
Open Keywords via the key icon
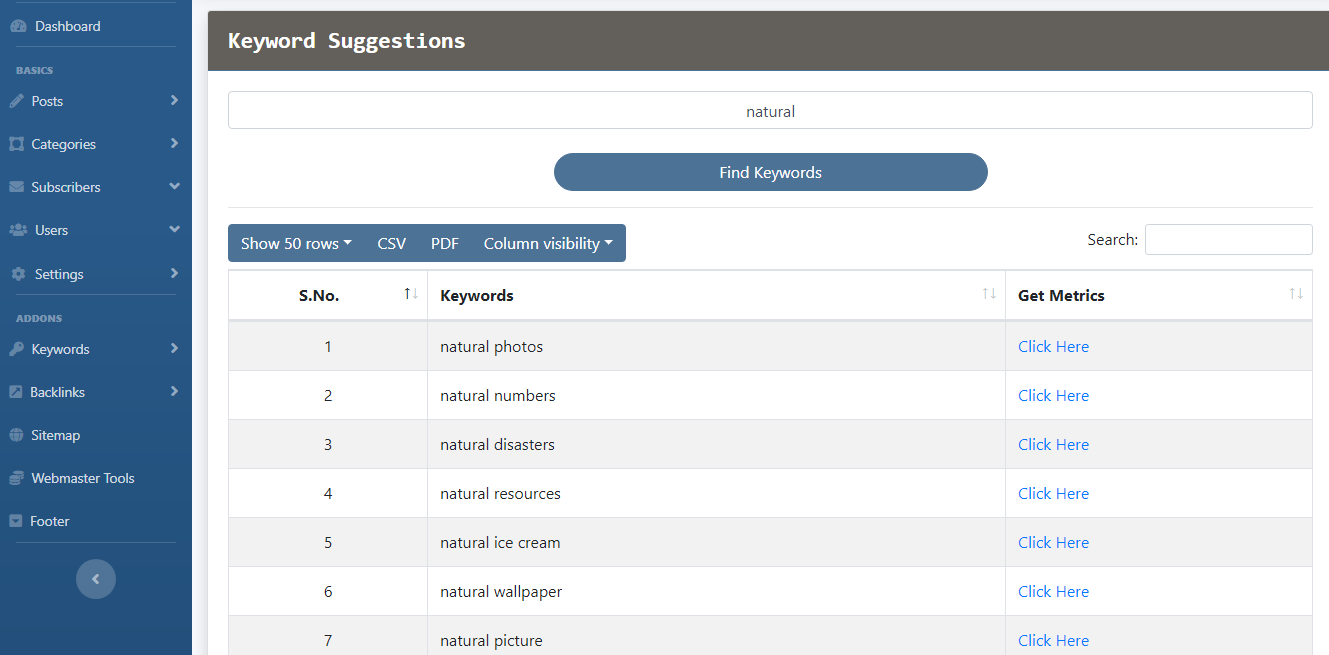[17, 349]
